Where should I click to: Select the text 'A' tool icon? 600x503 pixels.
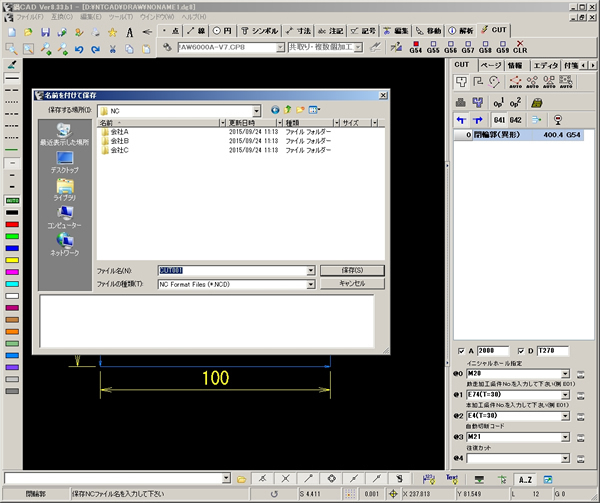pyautogui.click(x=130, y=32)
